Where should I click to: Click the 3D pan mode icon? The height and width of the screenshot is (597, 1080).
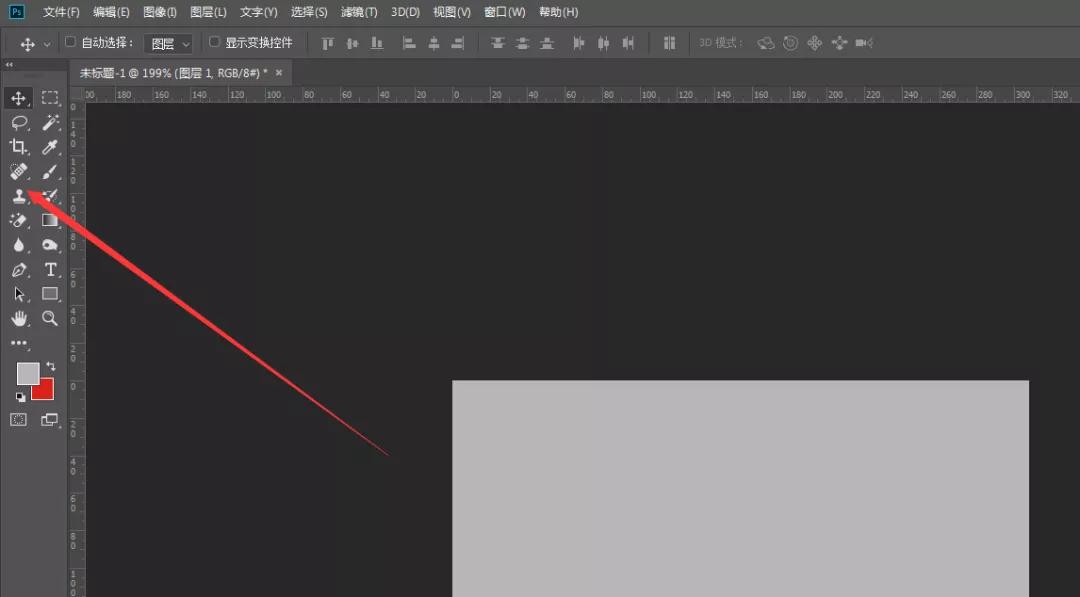click(x=815, y=43)
